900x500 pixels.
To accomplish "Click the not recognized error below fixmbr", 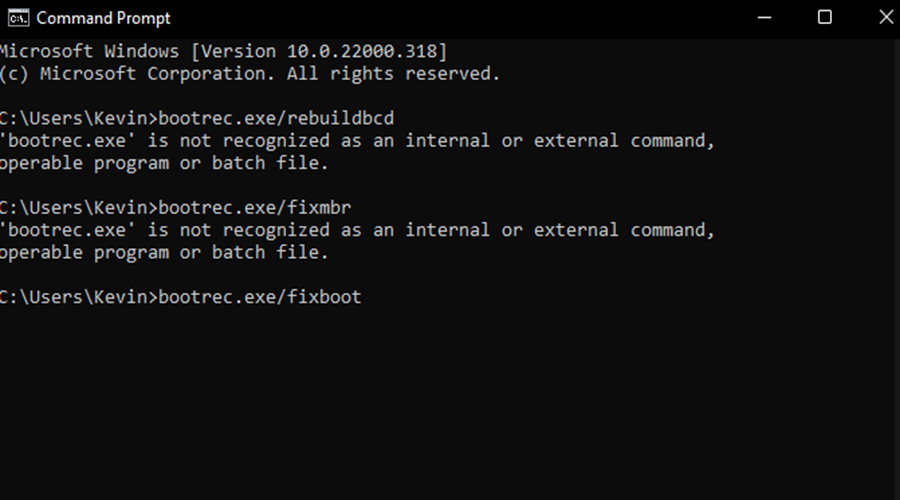I will pos(357,230).
